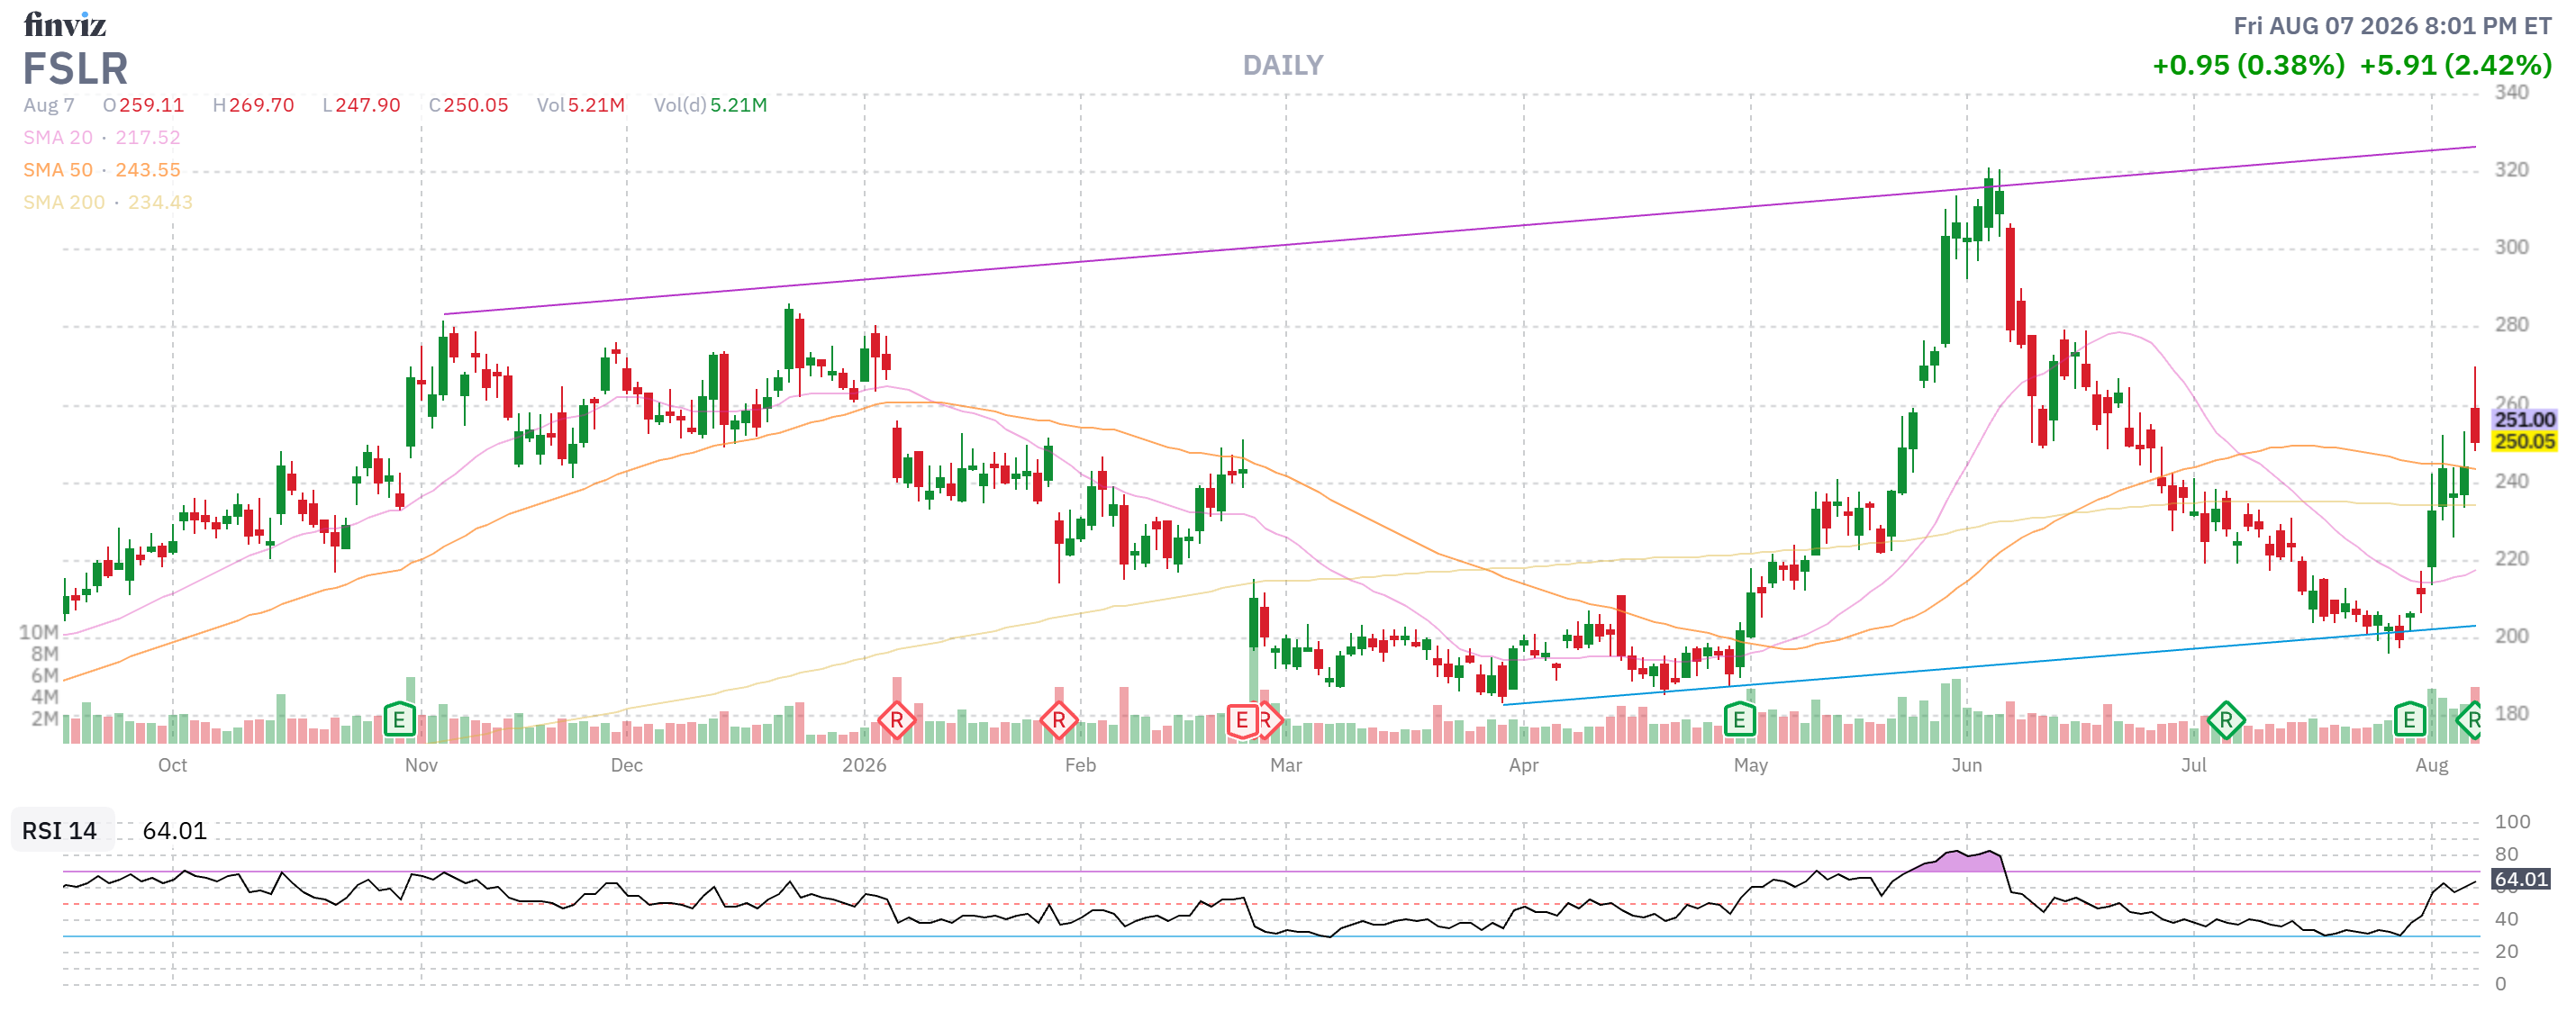Click the finviz logo
Screen dimensions: 2576x1012
click(65, 24)
